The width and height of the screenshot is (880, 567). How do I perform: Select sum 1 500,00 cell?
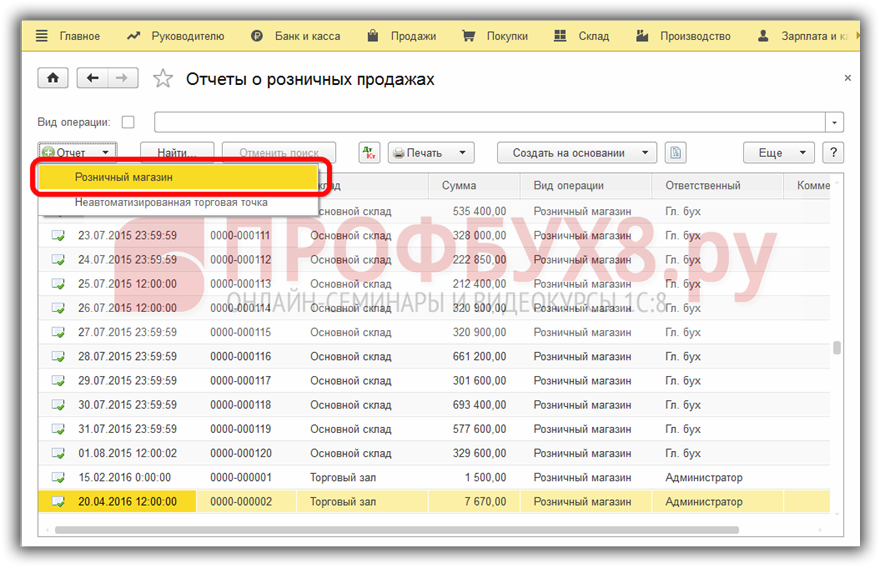coord(474,477)
